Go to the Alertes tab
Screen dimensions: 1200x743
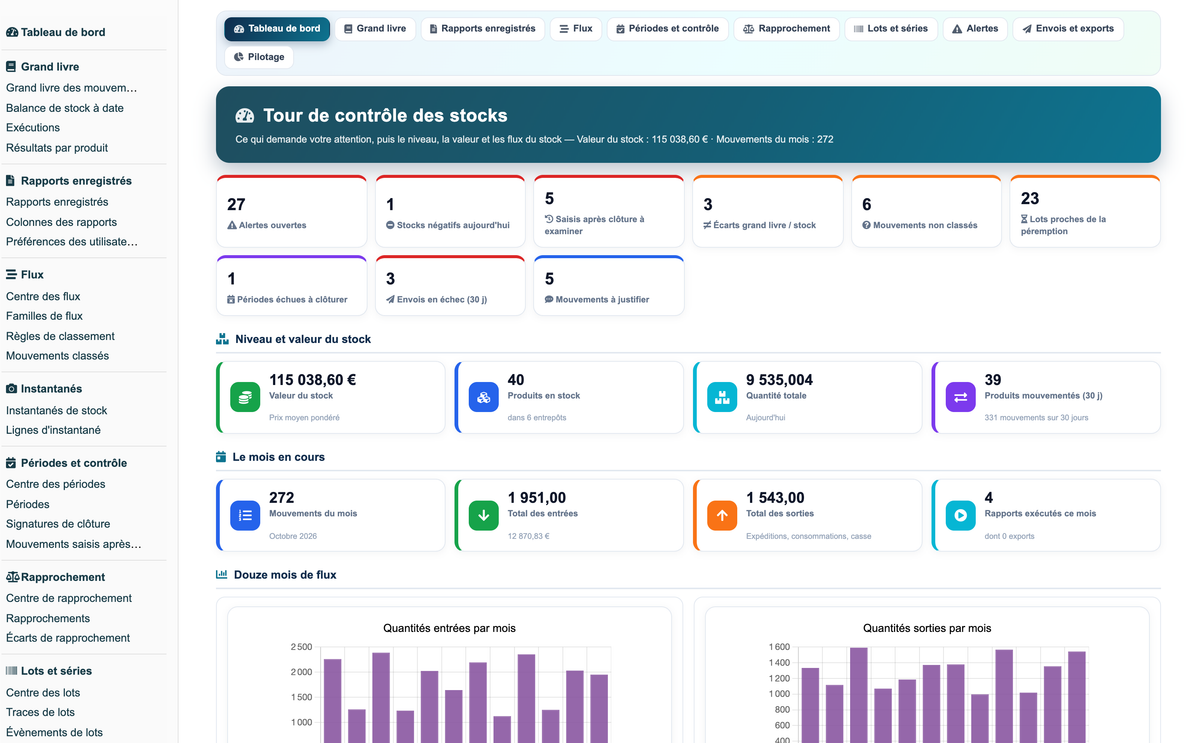pos(975,29)
